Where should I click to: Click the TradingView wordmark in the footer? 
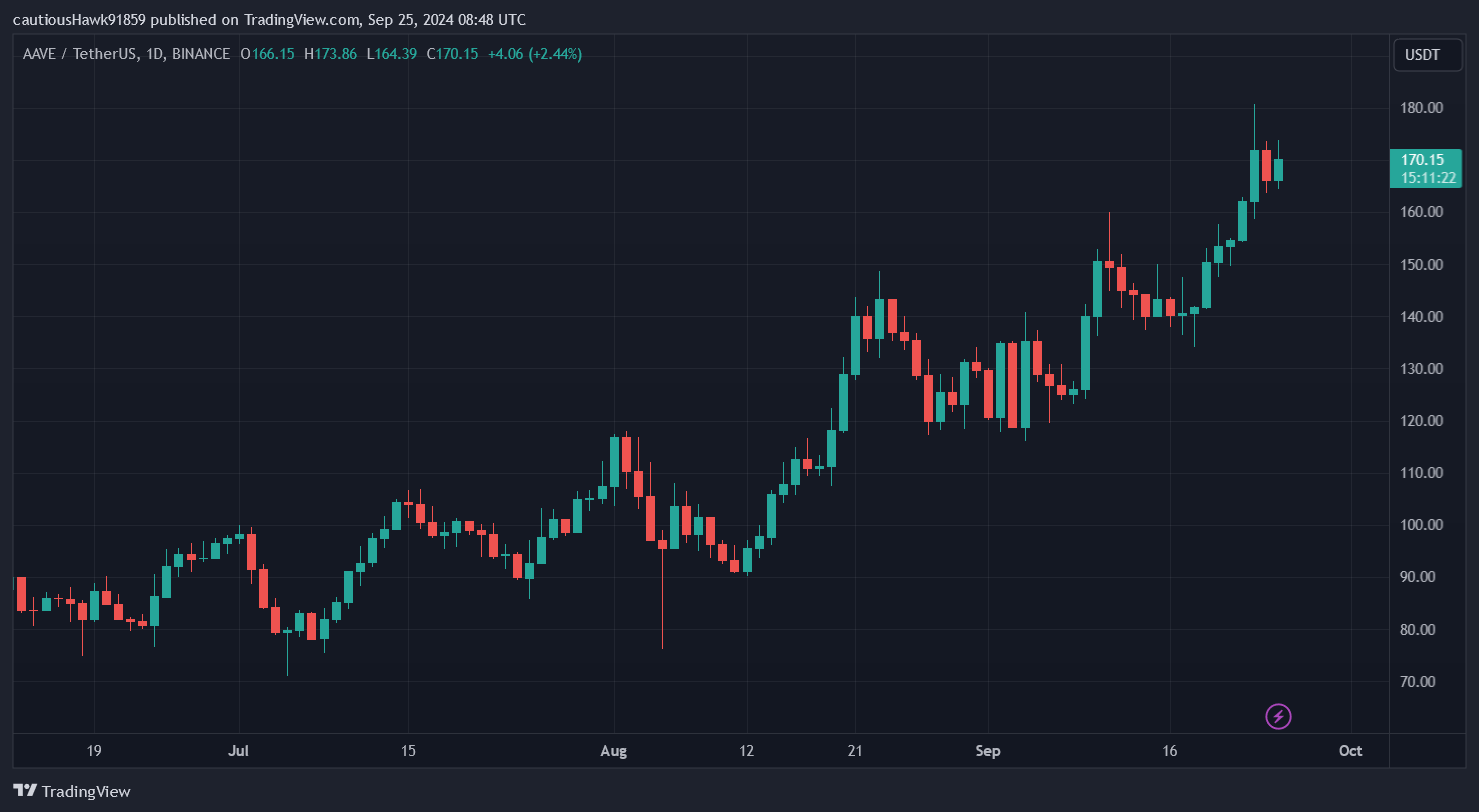[x=86, y=791]
